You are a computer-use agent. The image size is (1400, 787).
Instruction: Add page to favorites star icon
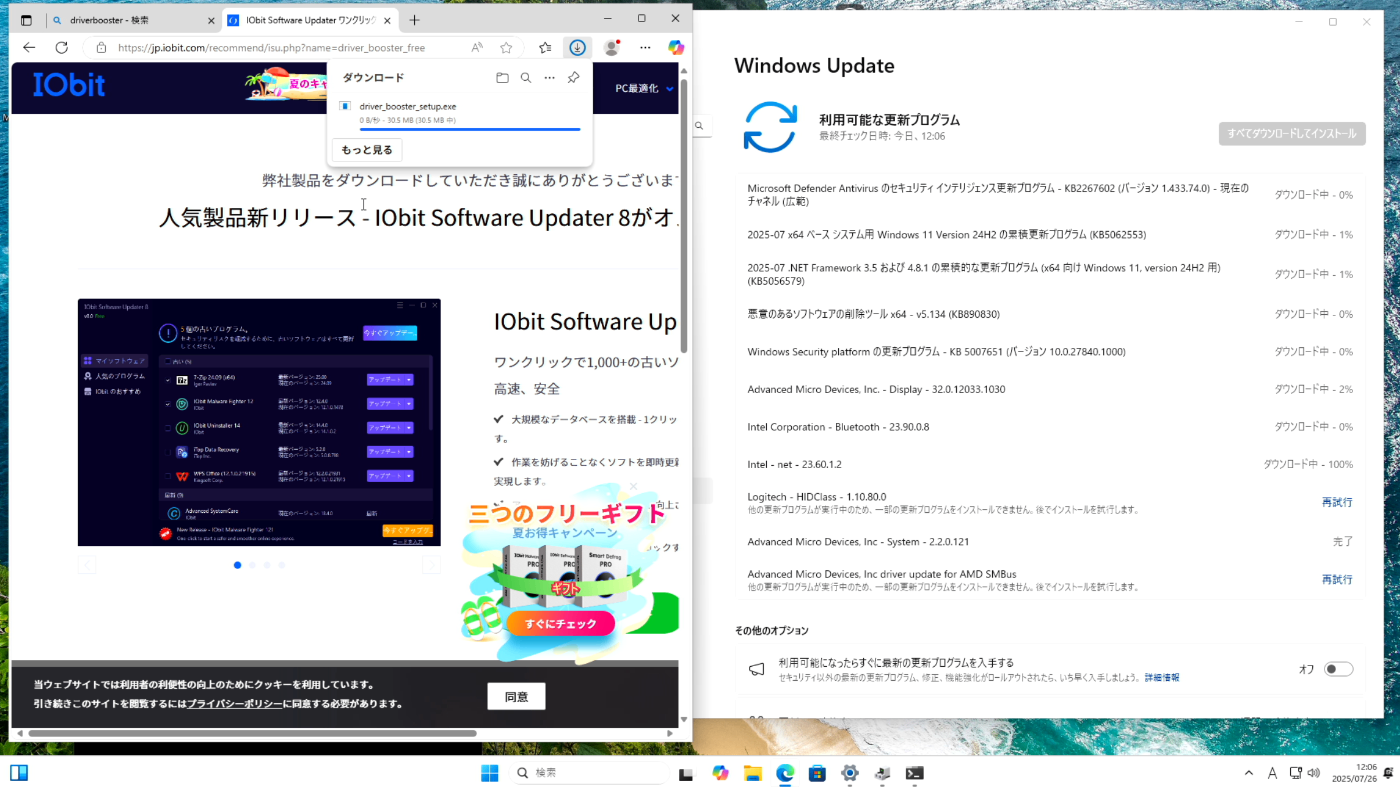(x=506, y=47)
